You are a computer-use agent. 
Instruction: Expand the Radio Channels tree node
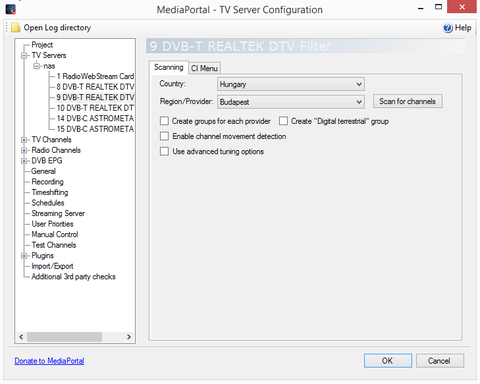pos(24,150)
